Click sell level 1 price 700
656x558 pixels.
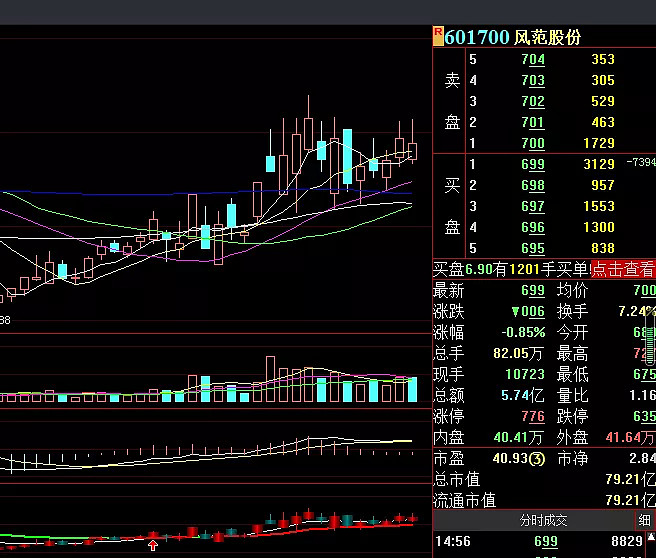coord(533,143)
